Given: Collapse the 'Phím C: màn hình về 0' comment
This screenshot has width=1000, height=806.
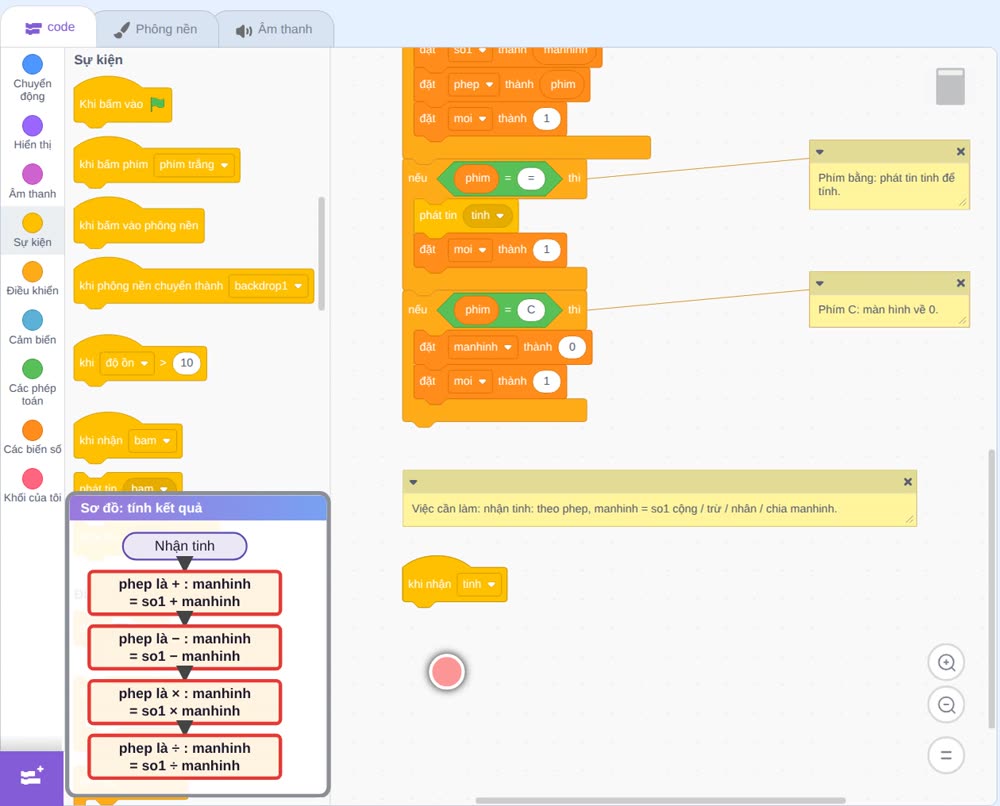Looking at the screenshot, I should [x=820, y=284].
